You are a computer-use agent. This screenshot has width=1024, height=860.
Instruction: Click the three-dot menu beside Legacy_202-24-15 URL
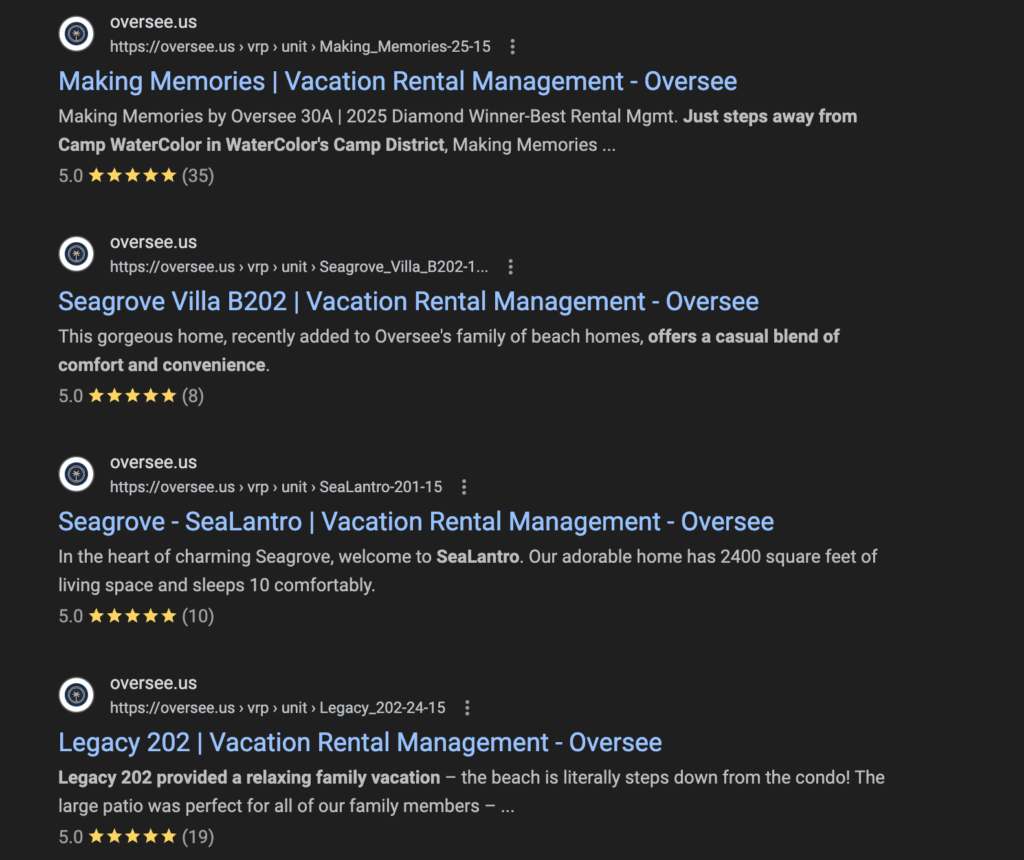[468, 707]
